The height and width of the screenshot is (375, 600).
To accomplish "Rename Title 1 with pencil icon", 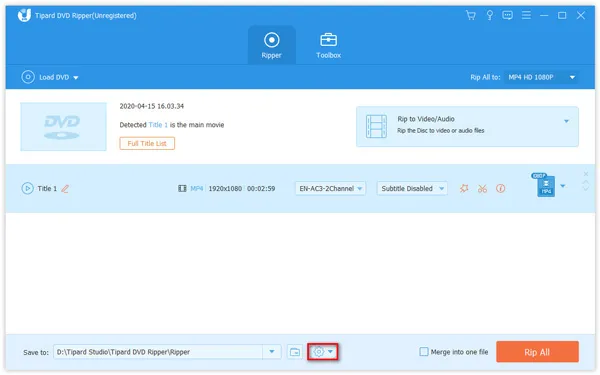I will click(65, 189).
